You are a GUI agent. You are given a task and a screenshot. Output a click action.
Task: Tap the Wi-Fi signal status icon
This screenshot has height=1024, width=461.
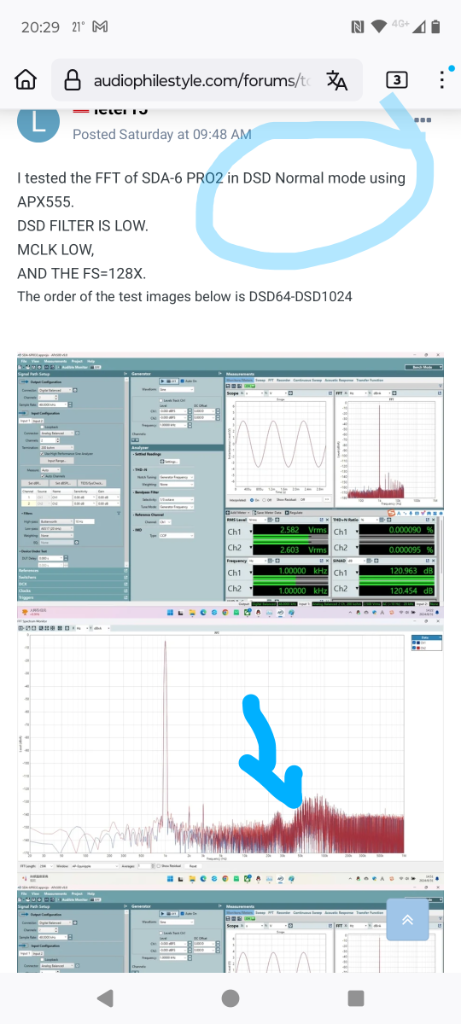[379, 27]
